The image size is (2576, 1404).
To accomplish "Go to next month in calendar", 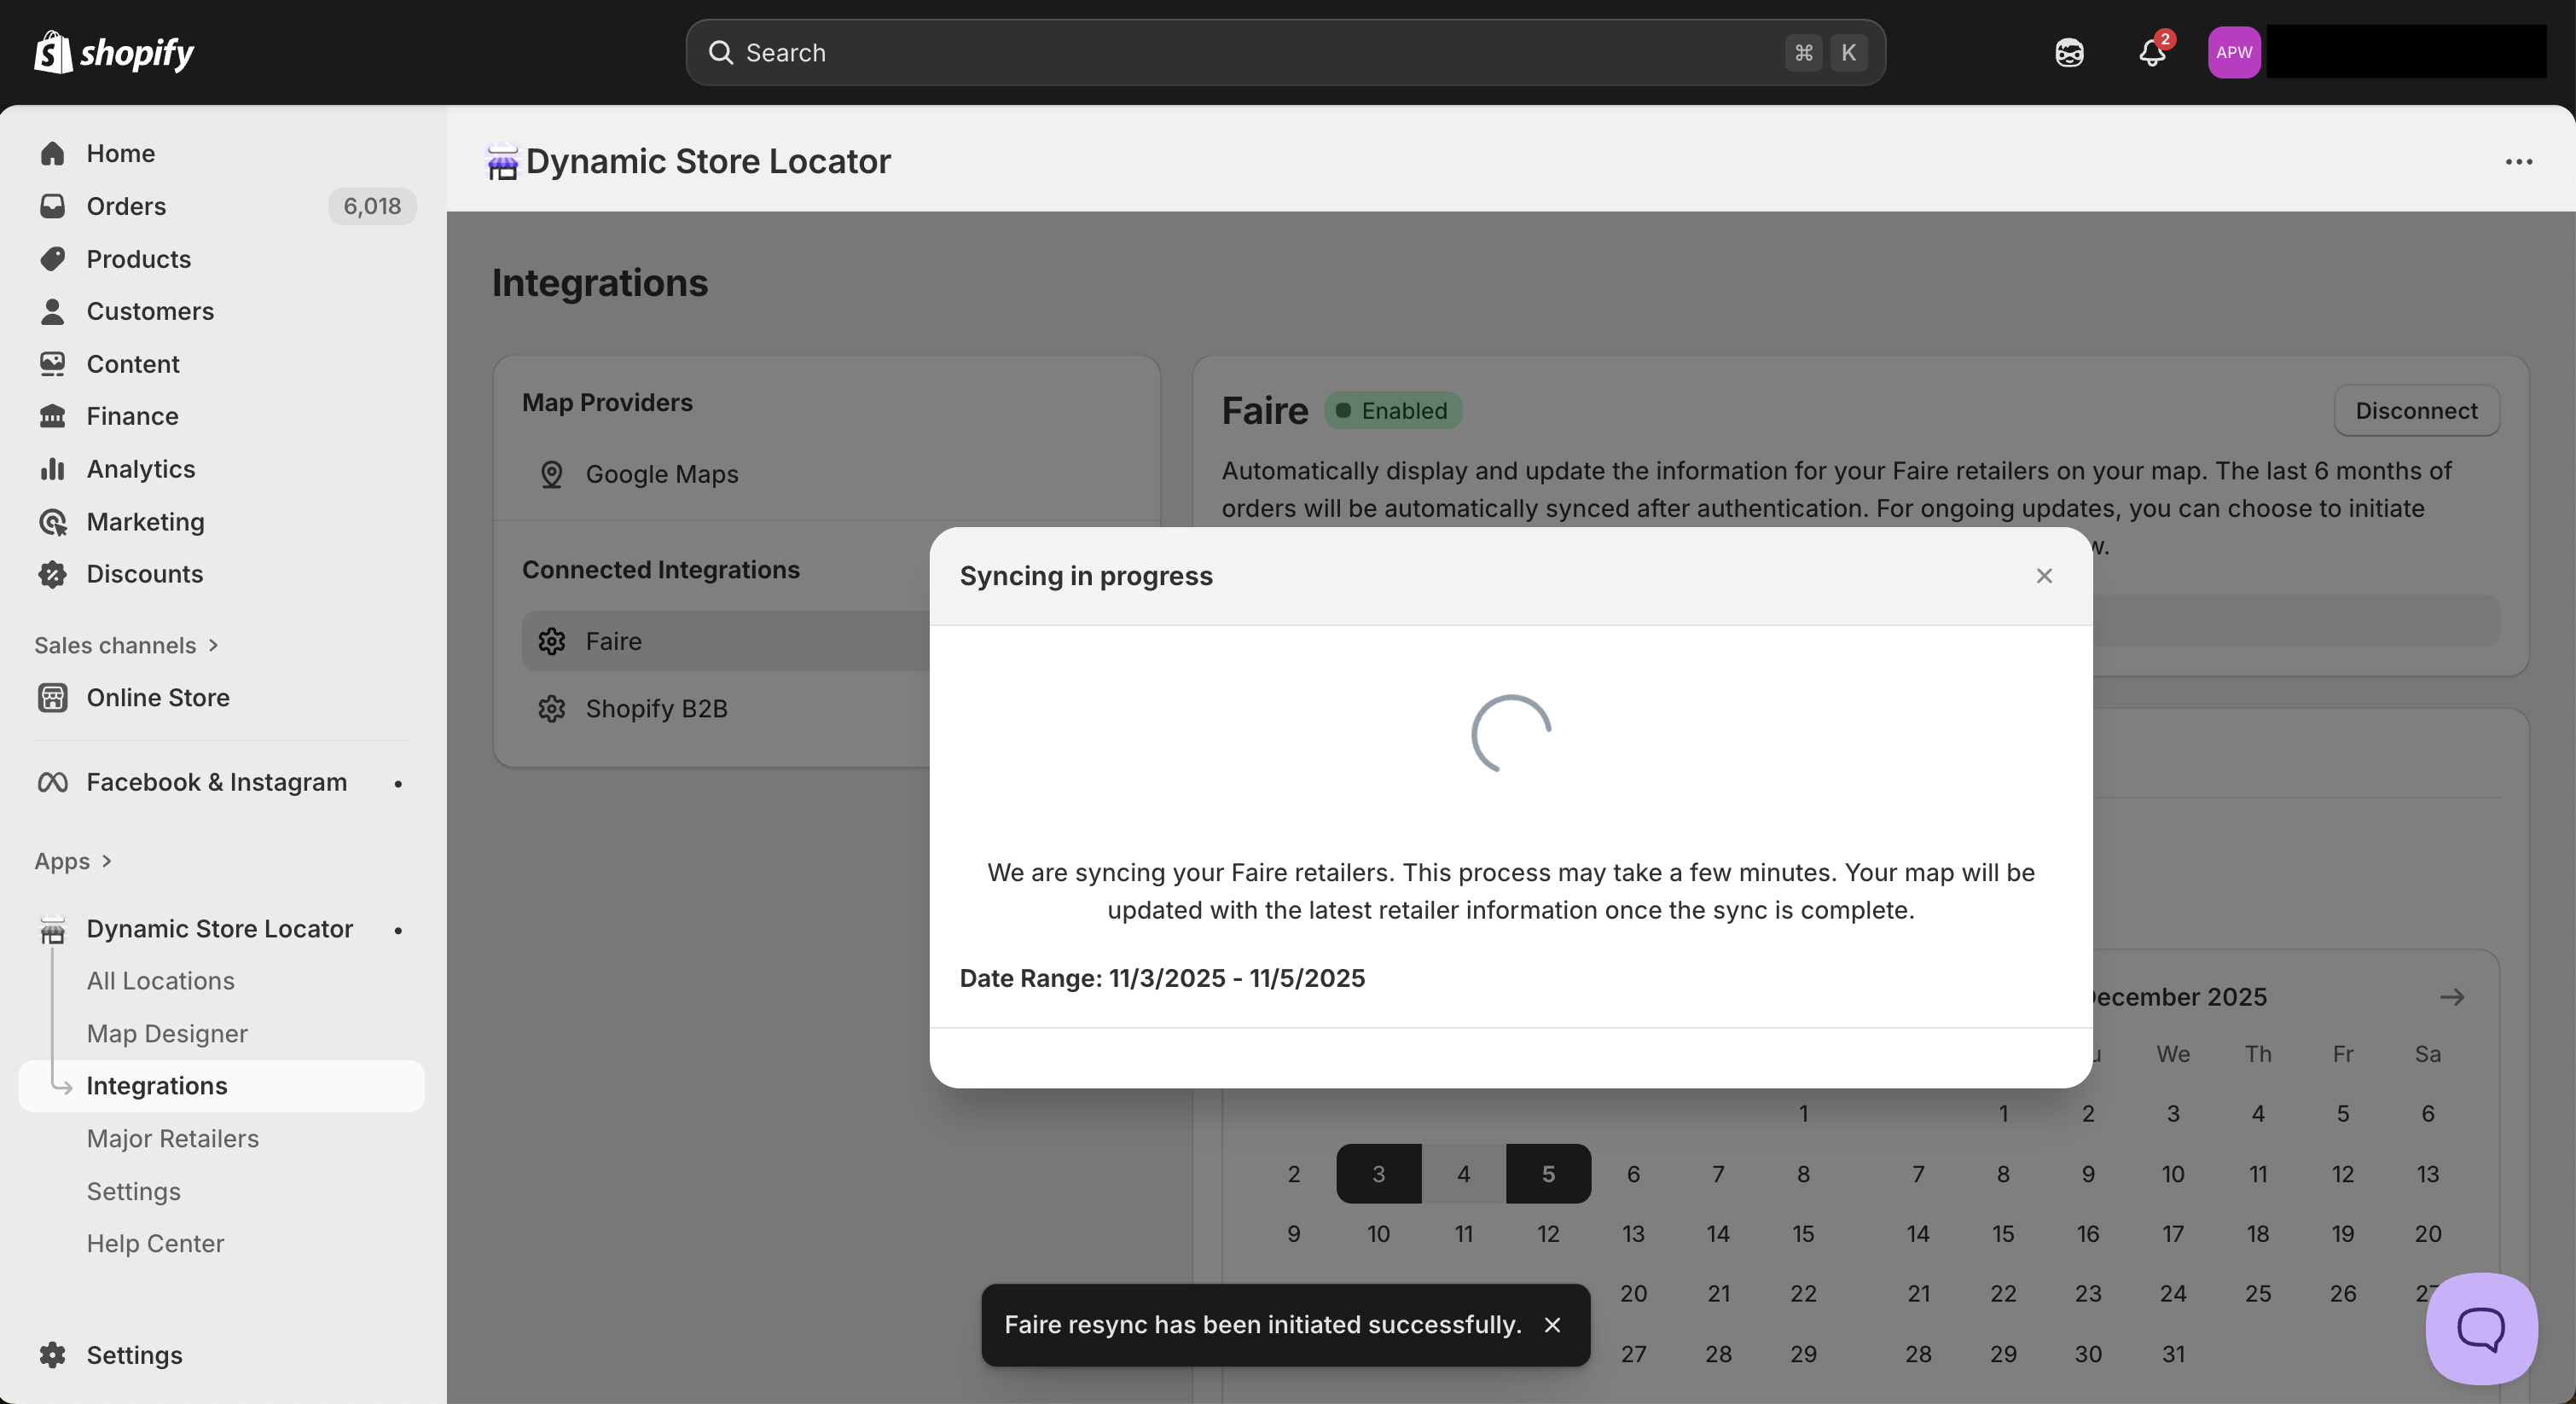I will tap(2451, 997).
